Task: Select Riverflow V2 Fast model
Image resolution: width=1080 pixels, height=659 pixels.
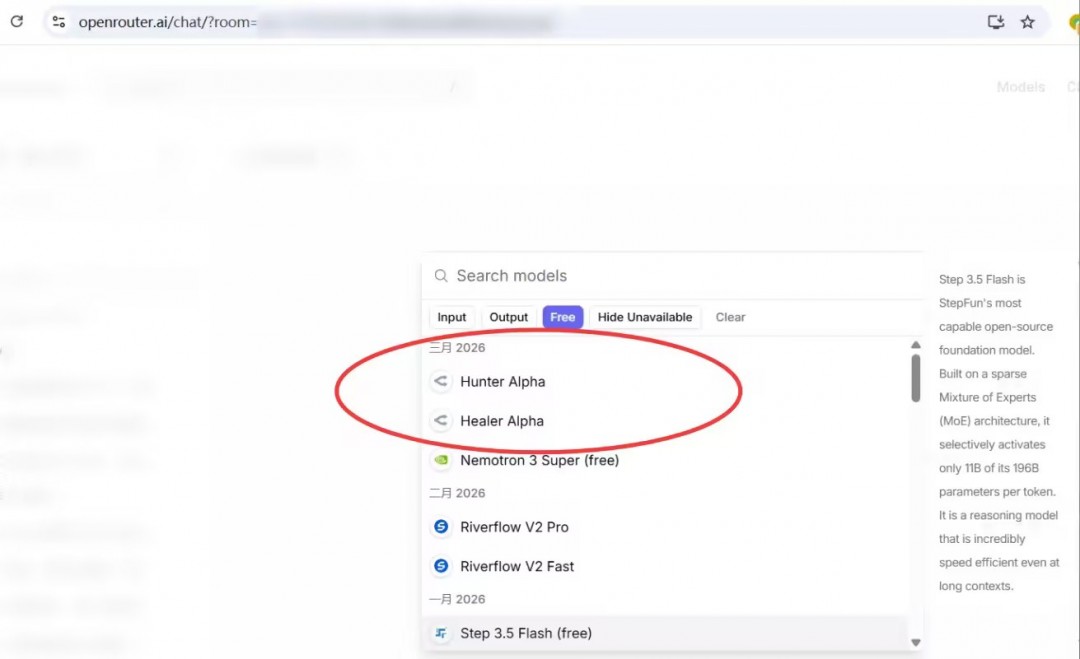Action: (666, 566)
